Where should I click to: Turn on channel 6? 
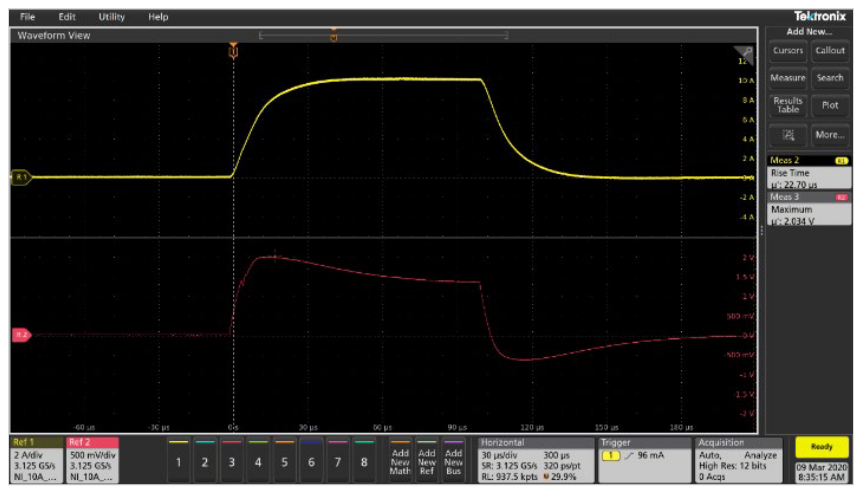click(x=311, y=460)
